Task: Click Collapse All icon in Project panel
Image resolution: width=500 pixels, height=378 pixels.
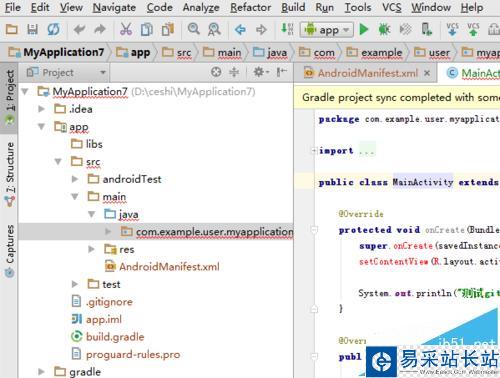Action: (234, 72)
